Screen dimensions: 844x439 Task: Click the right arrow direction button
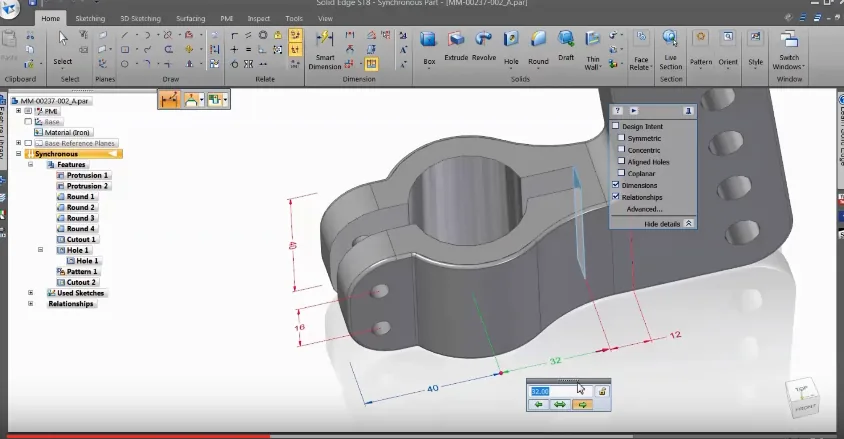[582, 405]
